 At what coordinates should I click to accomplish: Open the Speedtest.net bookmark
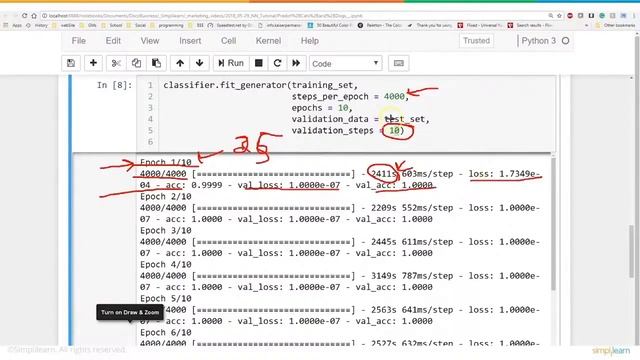point(231,25)
